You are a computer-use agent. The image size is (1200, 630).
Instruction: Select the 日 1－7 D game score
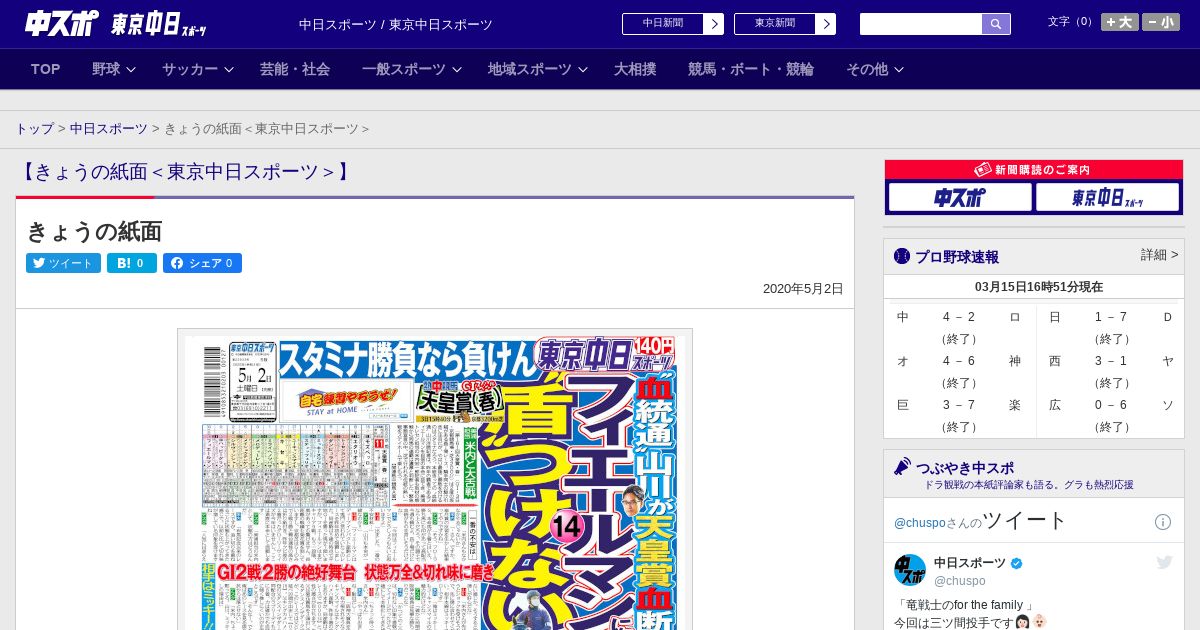(1111, 327)
